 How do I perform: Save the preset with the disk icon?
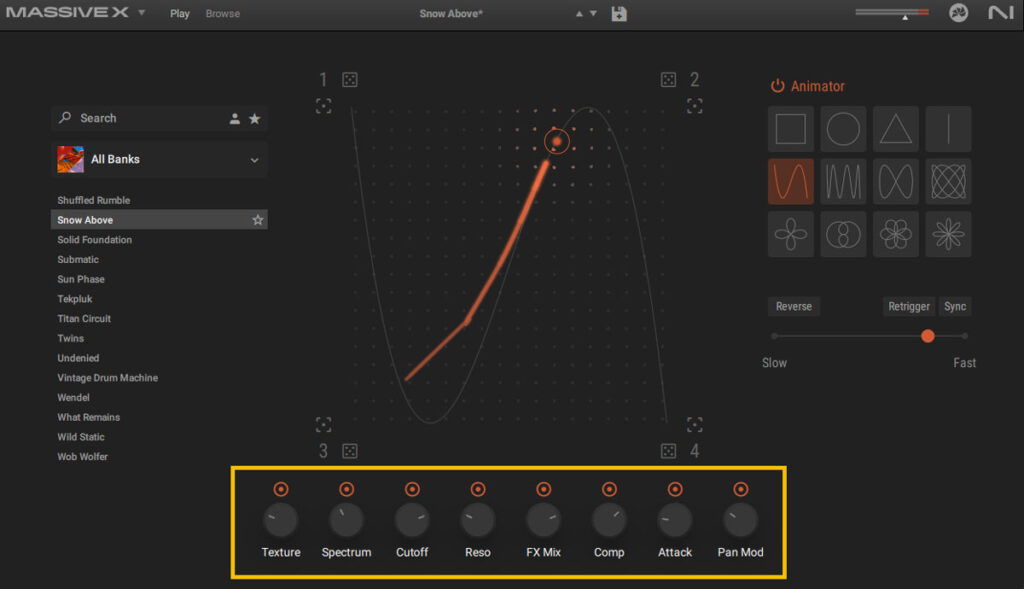coord(618,14)
